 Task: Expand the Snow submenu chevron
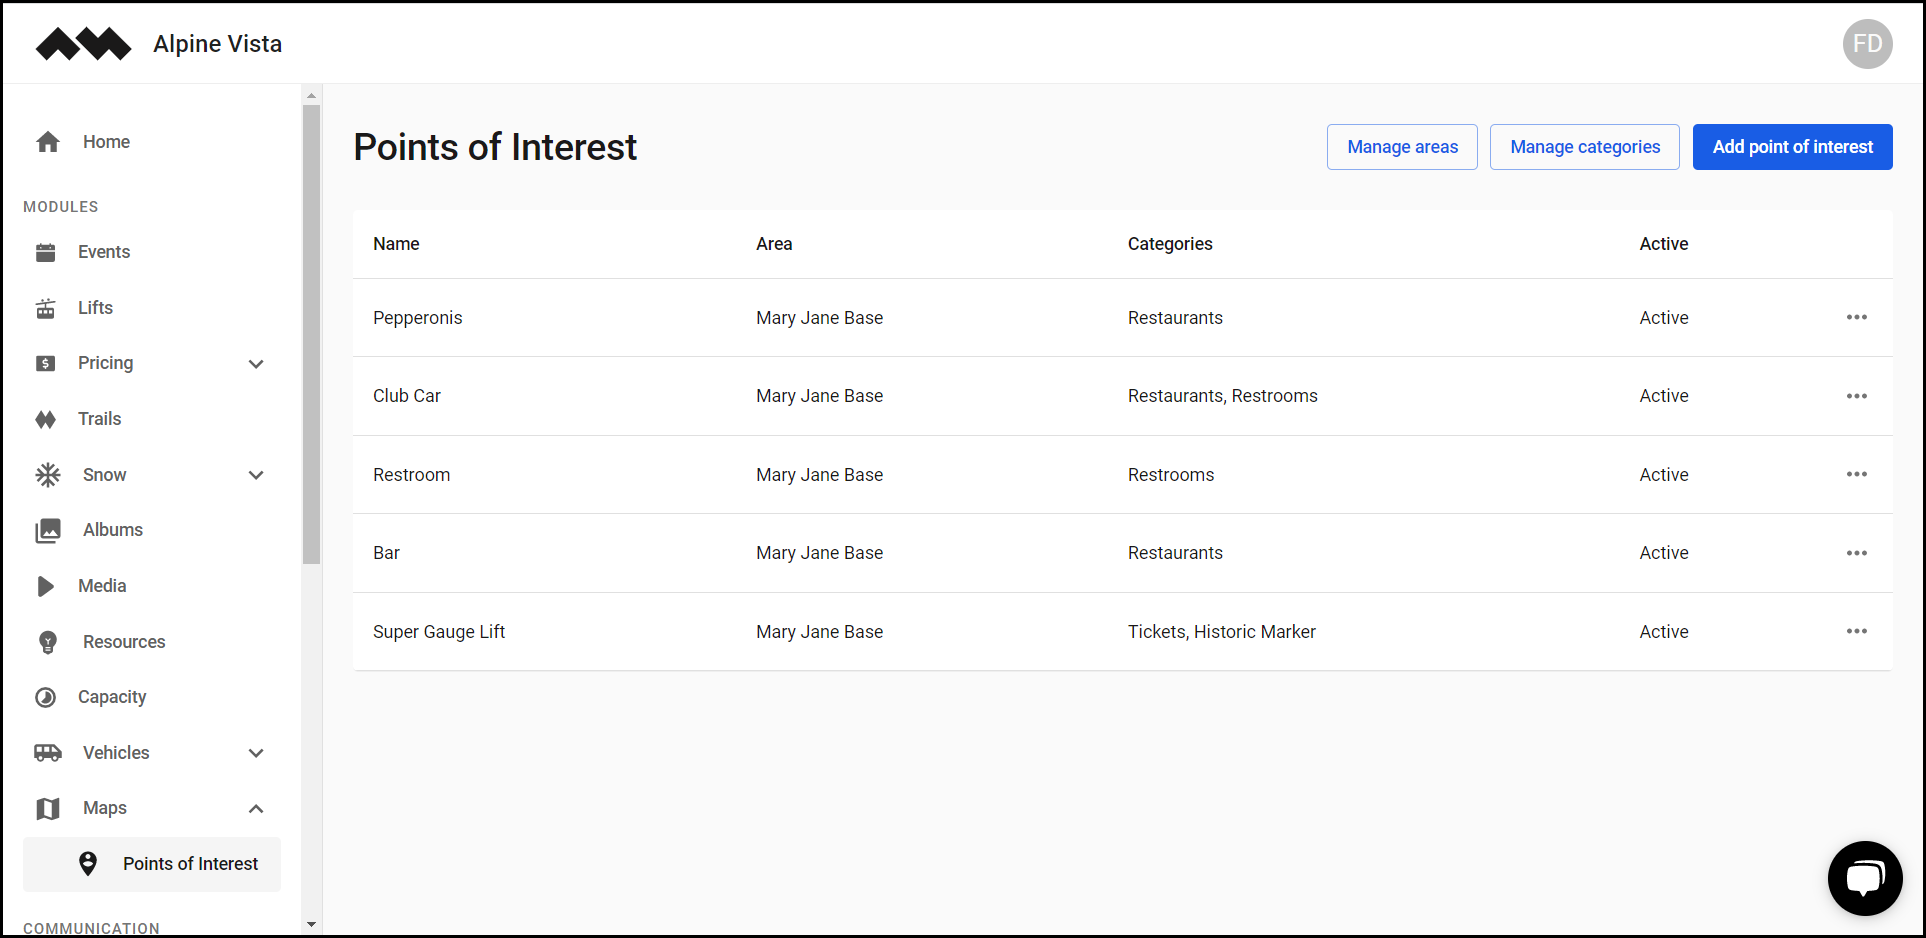256,475
